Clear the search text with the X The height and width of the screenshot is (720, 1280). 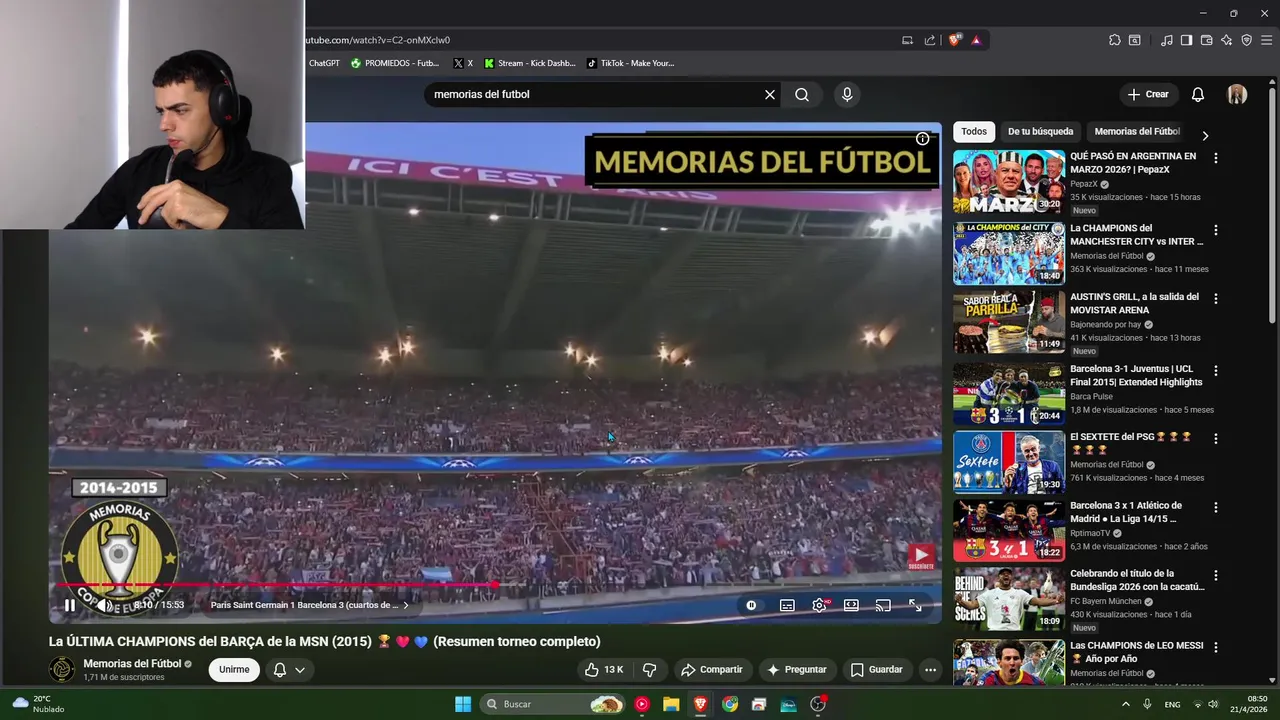click(770, 94)
